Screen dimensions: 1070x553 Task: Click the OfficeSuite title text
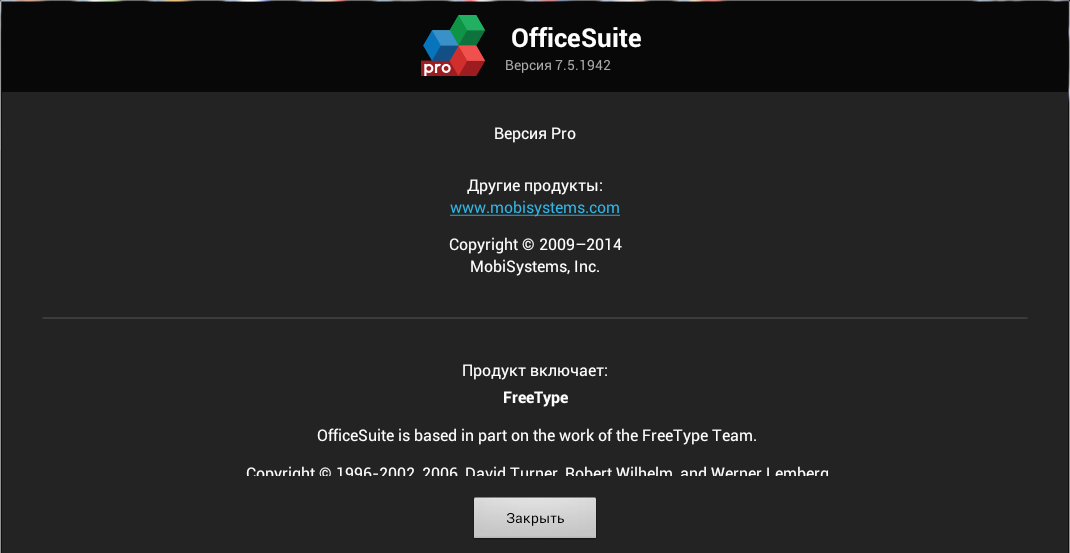click(576, 39)
